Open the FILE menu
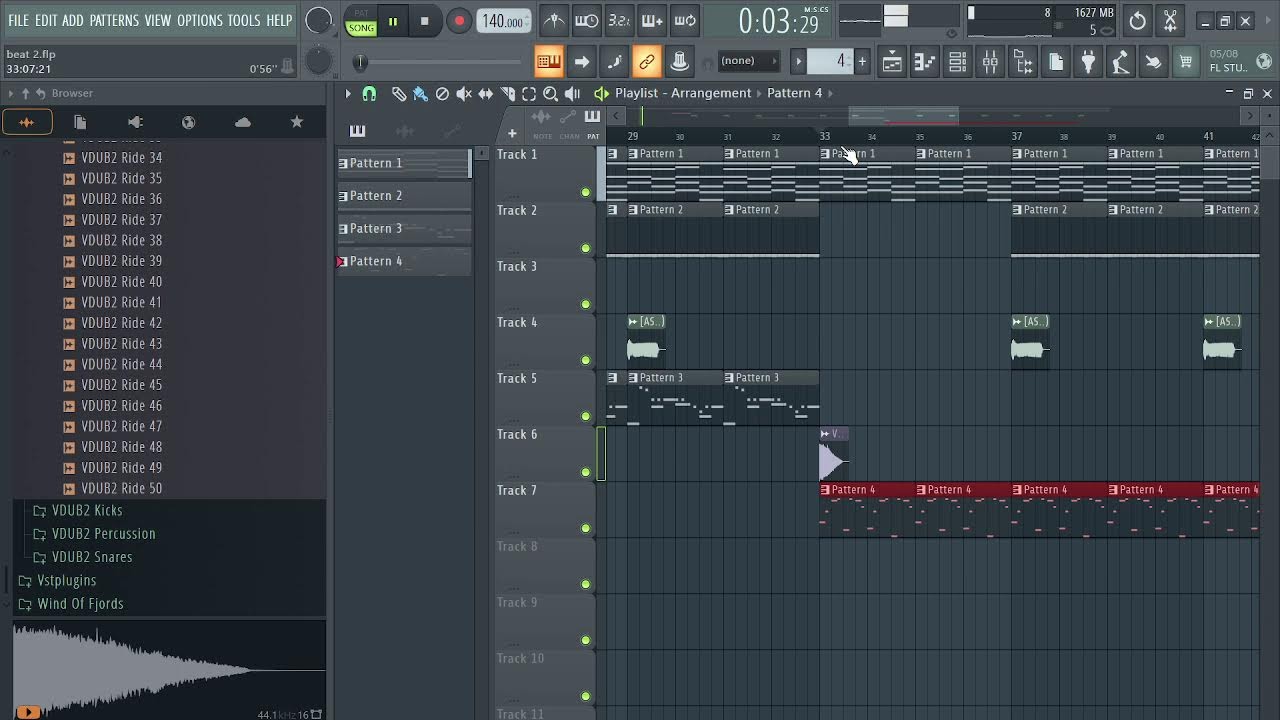Image resolution: width=1280 pixels, height=720 pixels. click(x=18, y=20)
